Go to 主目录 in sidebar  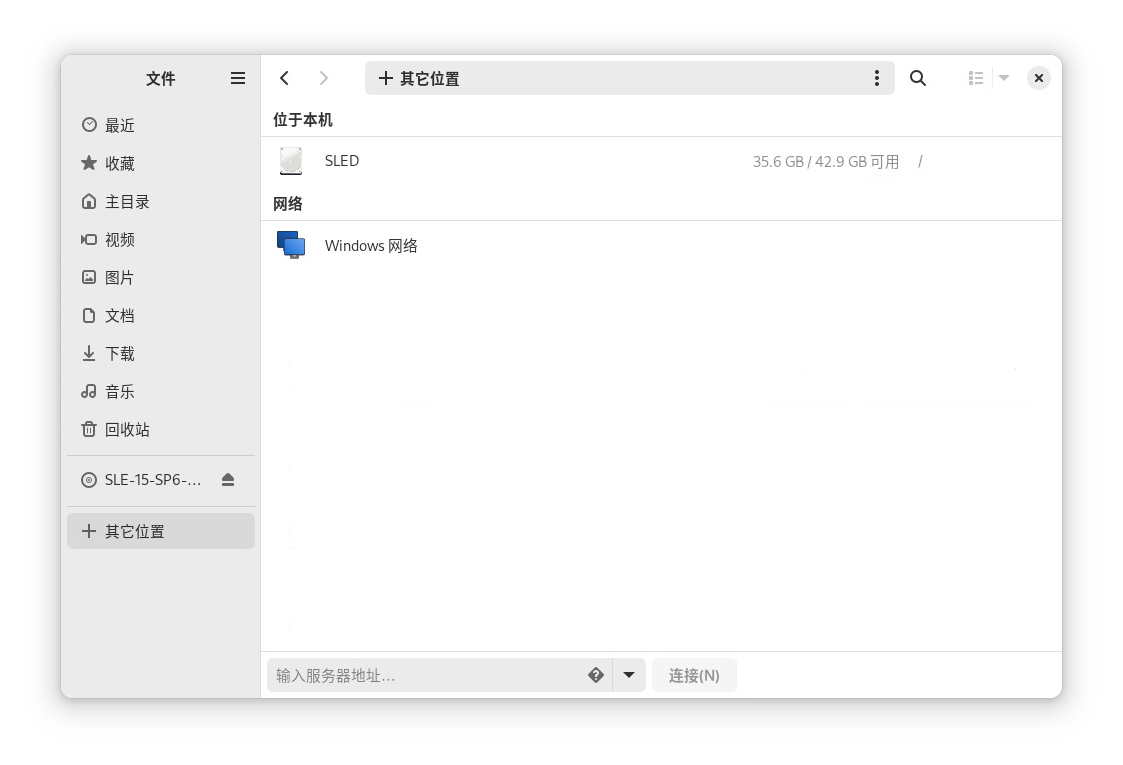127,202
